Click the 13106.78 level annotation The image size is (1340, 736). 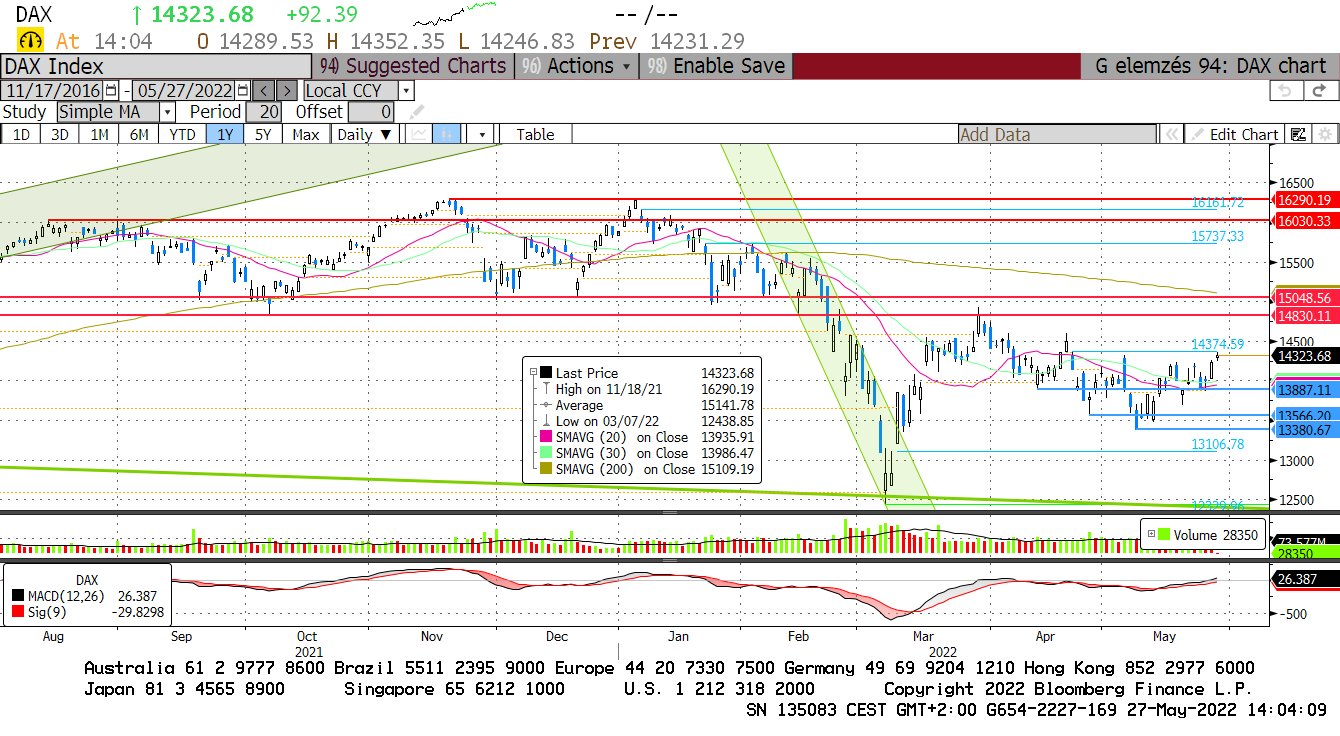coord(1217,444)
